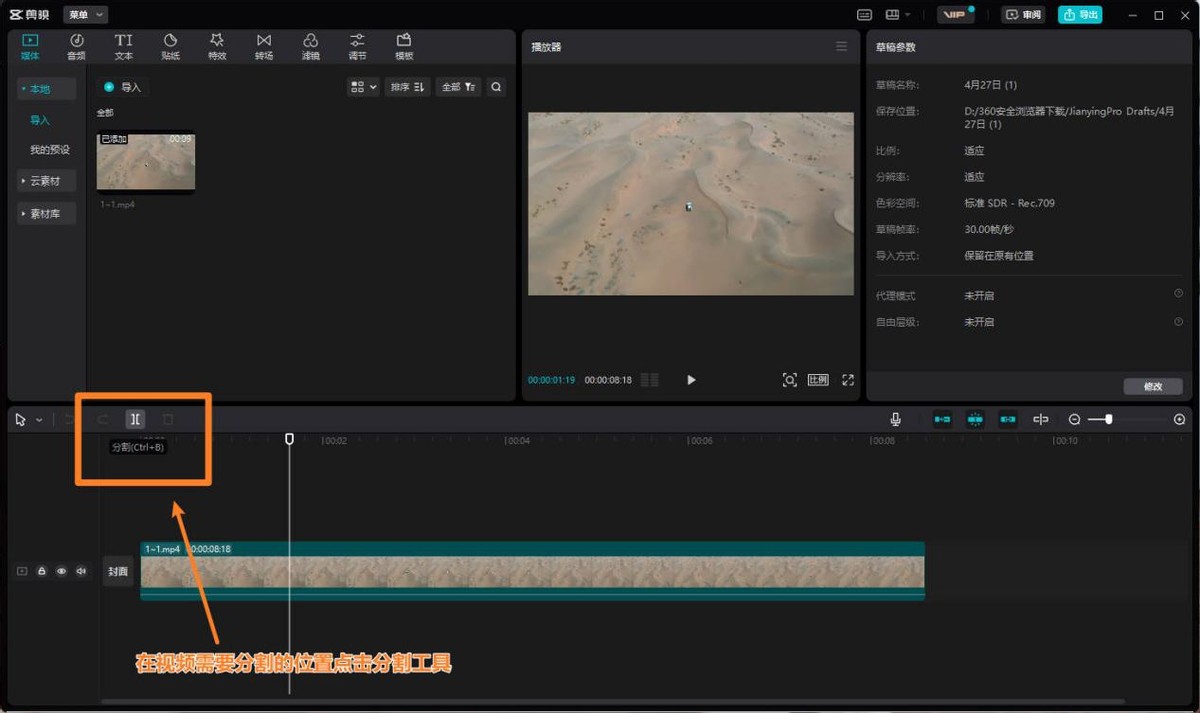Open the player hamburger menu icon
This screenshot has width=1200, height=713.
click(x=841, y=47)
